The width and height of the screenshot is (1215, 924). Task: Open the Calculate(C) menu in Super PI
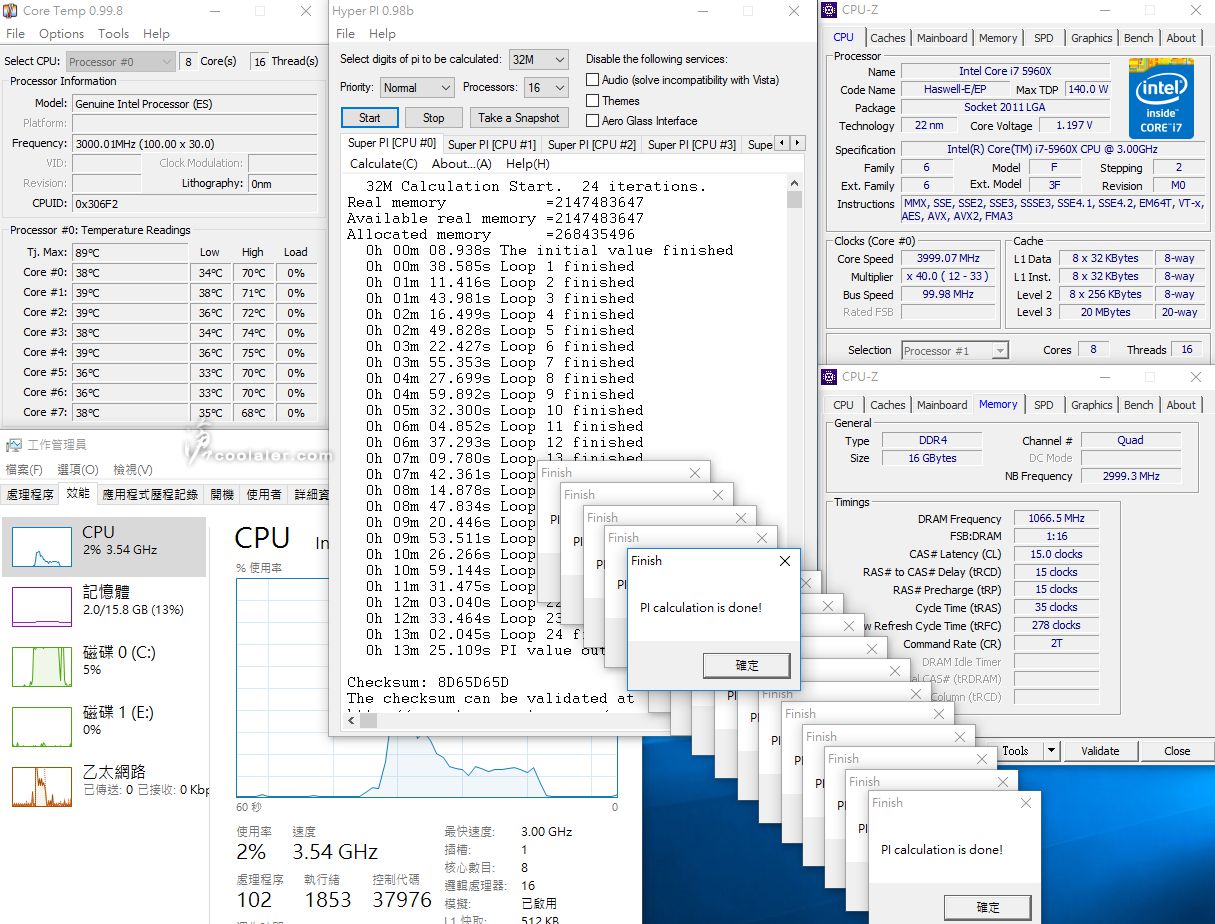click(384, 164)
